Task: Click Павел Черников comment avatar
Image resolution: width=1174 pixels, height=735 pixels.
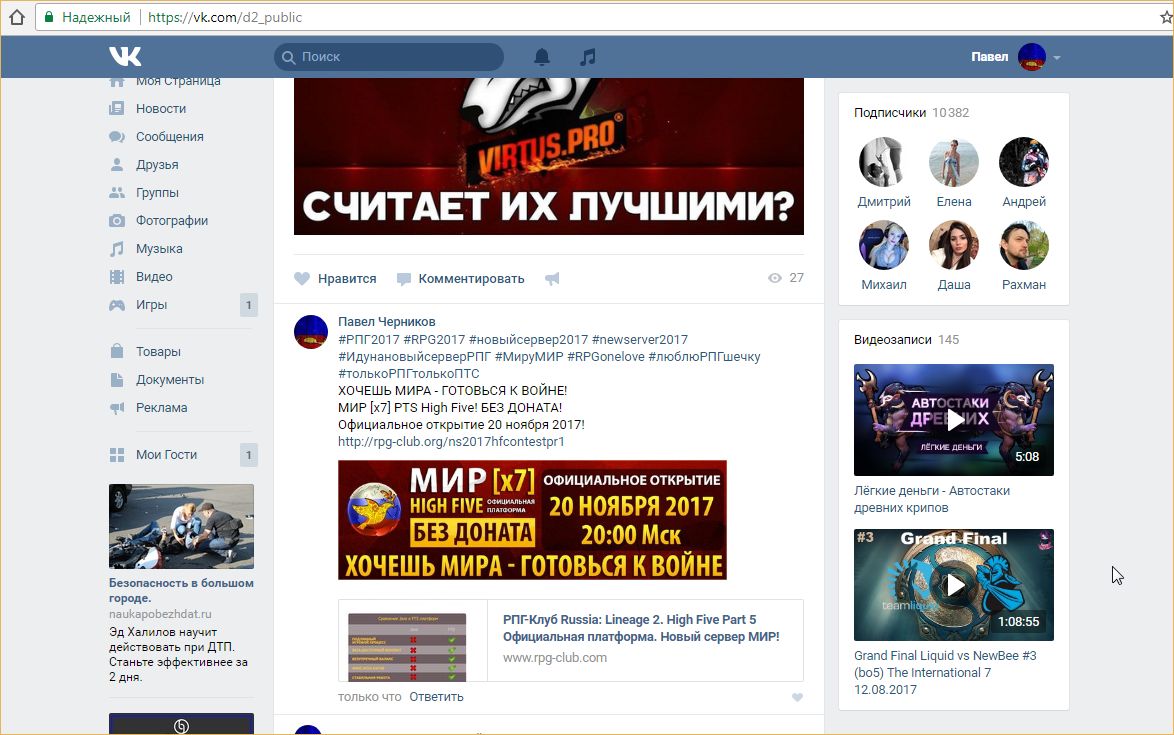Action: tap(311, 332)
